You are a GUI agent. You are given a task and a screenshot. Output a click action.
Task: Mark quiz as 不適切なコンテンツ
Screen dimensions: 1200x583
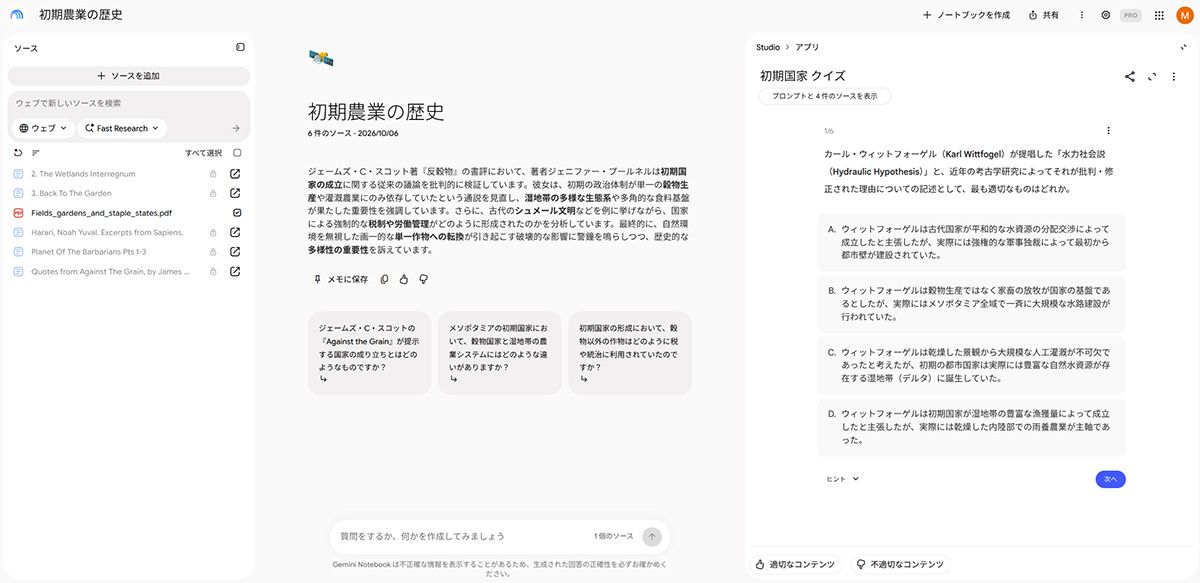(x=900, y=565)
